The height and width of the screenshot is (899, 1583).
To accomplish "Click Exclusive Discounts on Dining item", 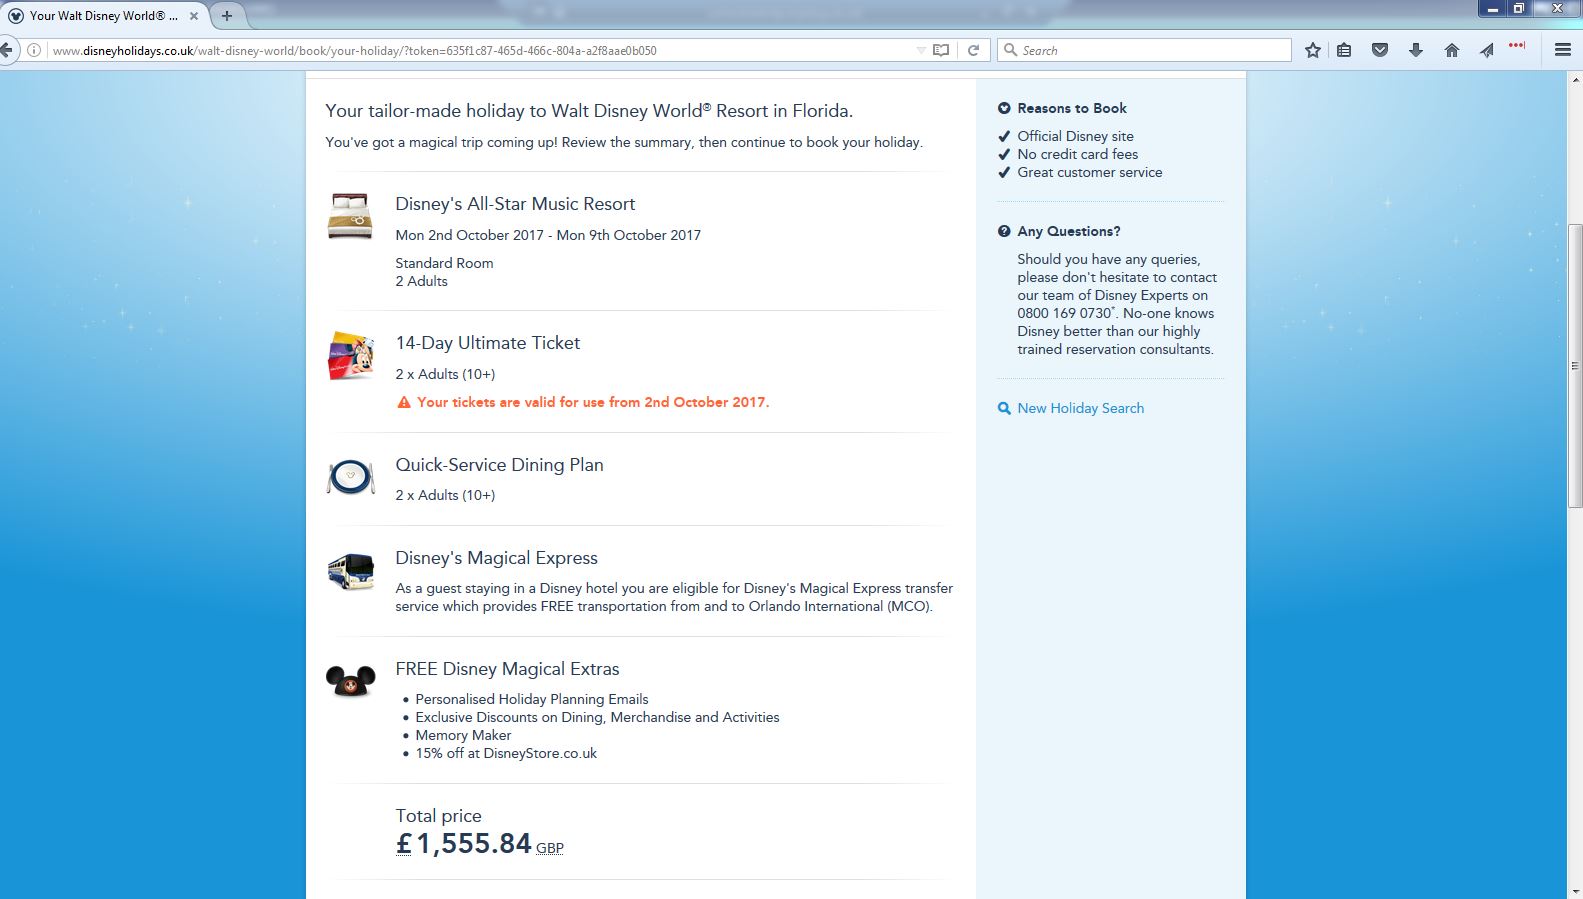I will point(597,717).
